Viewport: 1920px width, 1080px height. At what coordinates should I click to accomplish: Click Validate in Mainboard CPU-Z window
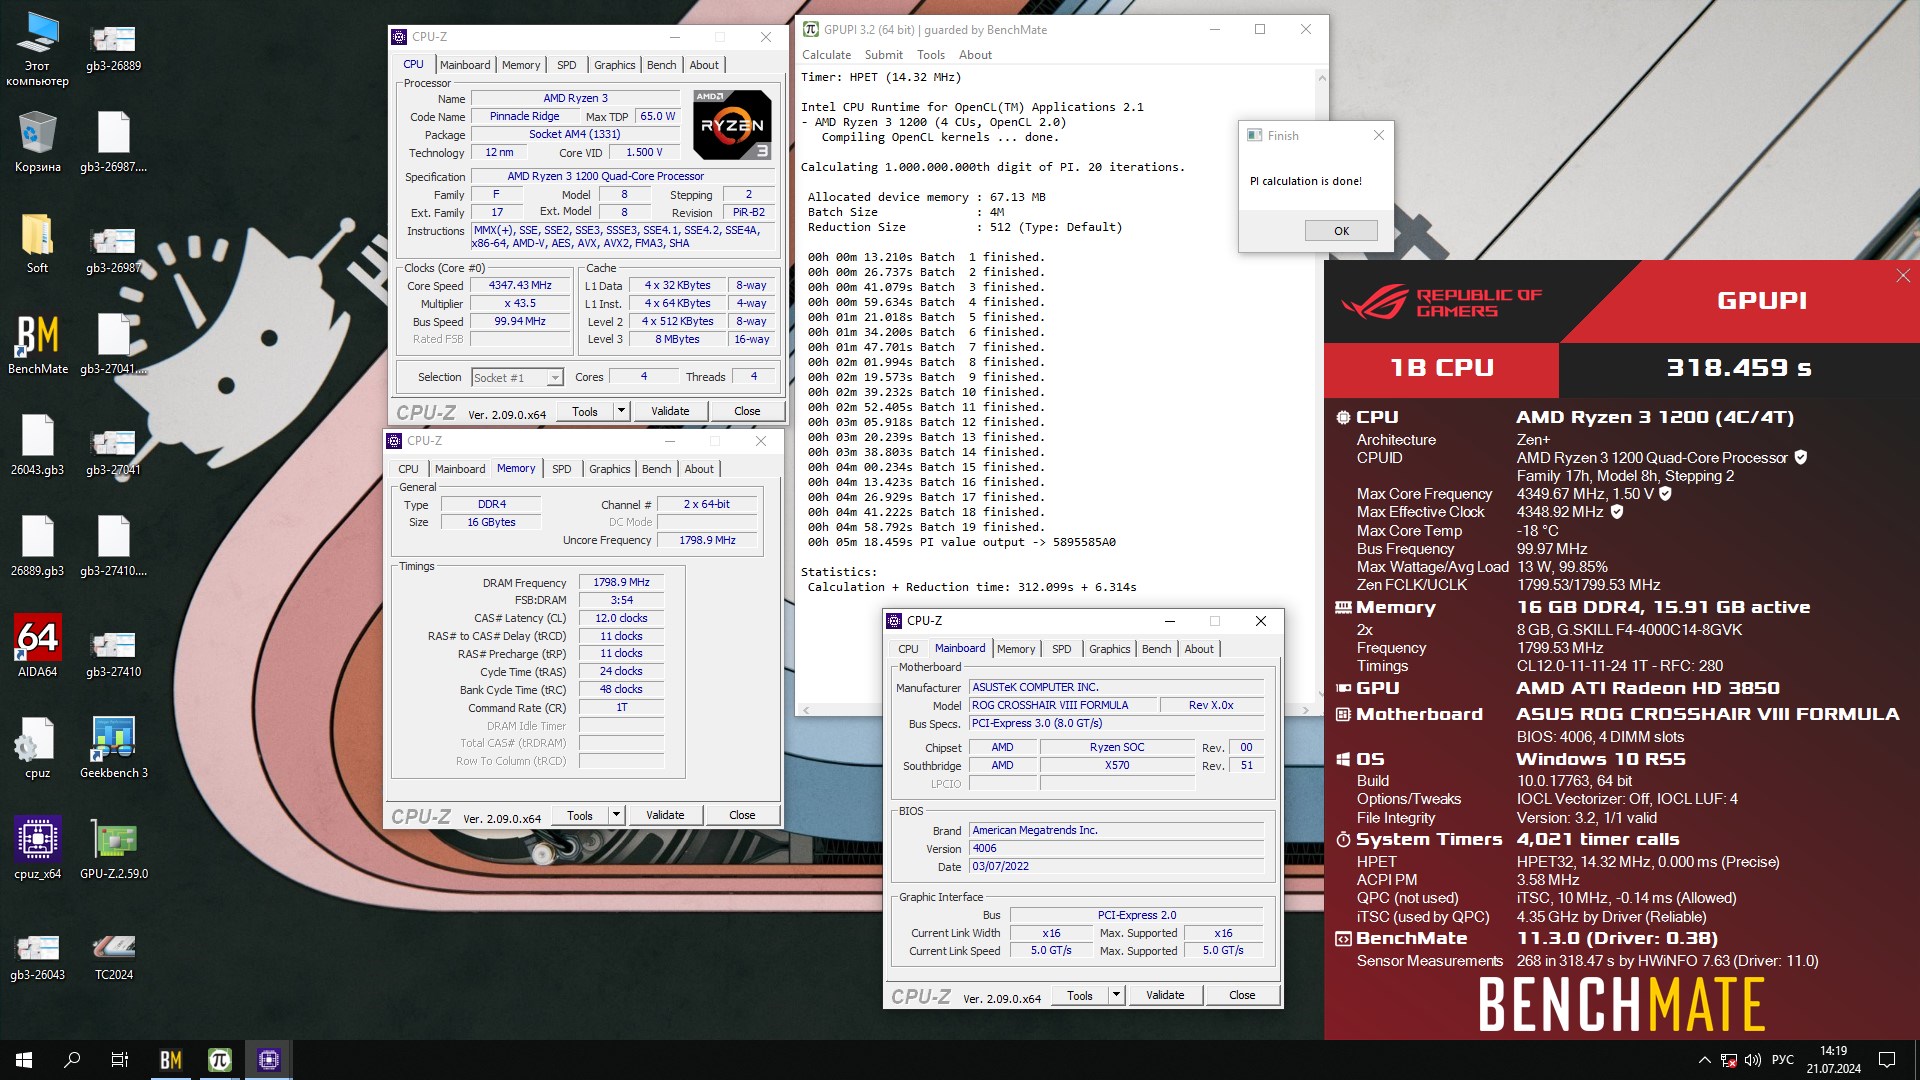pyautogui.click(x=1165, y=995)
